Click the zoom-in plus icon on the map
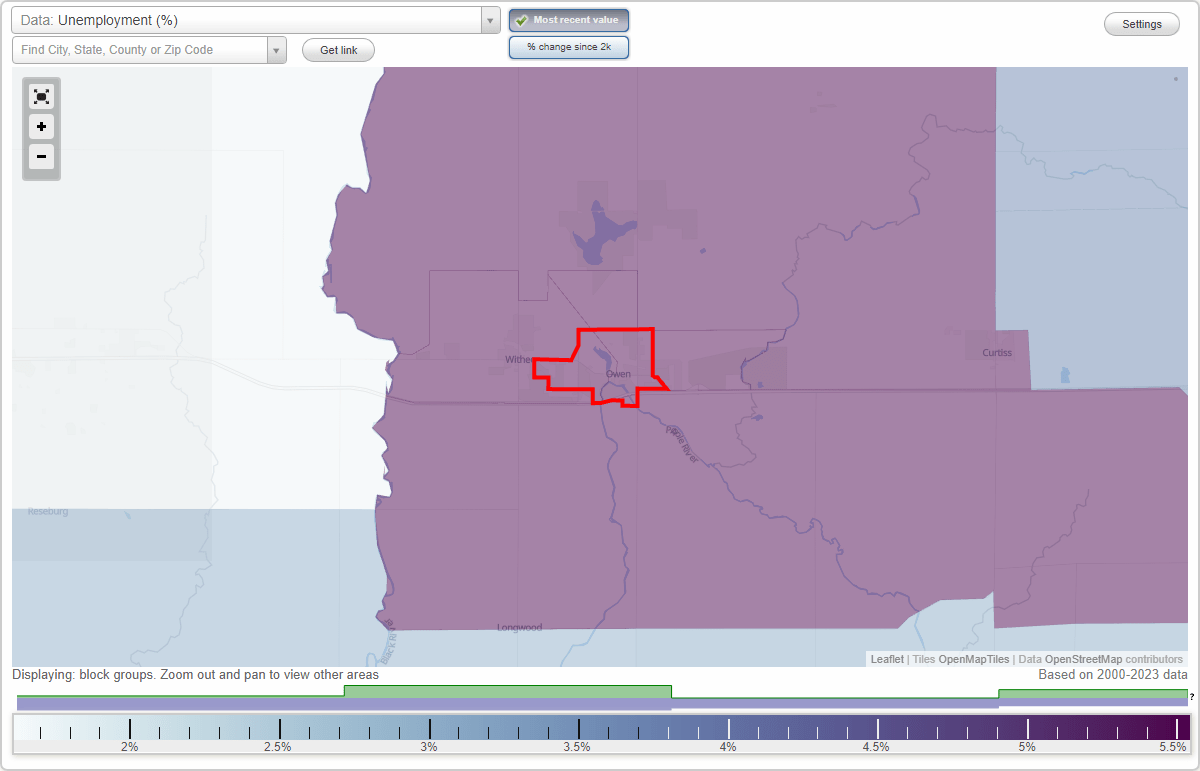Image resolution: width=1200 pixels, height=771 pixels. [x=41, y=127]
